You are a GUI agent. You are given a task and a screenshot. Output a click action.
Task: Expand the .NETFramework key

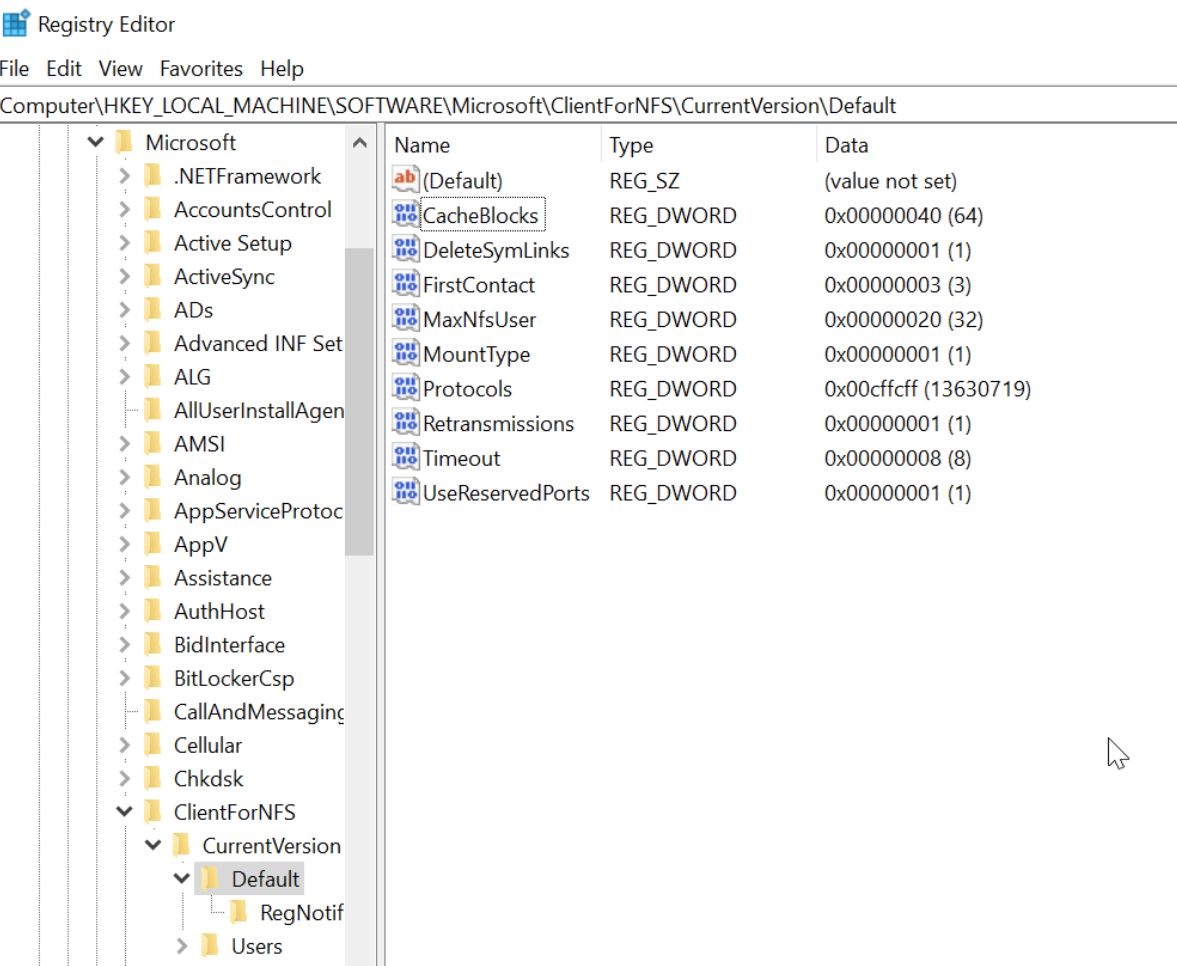coord(124,177)
